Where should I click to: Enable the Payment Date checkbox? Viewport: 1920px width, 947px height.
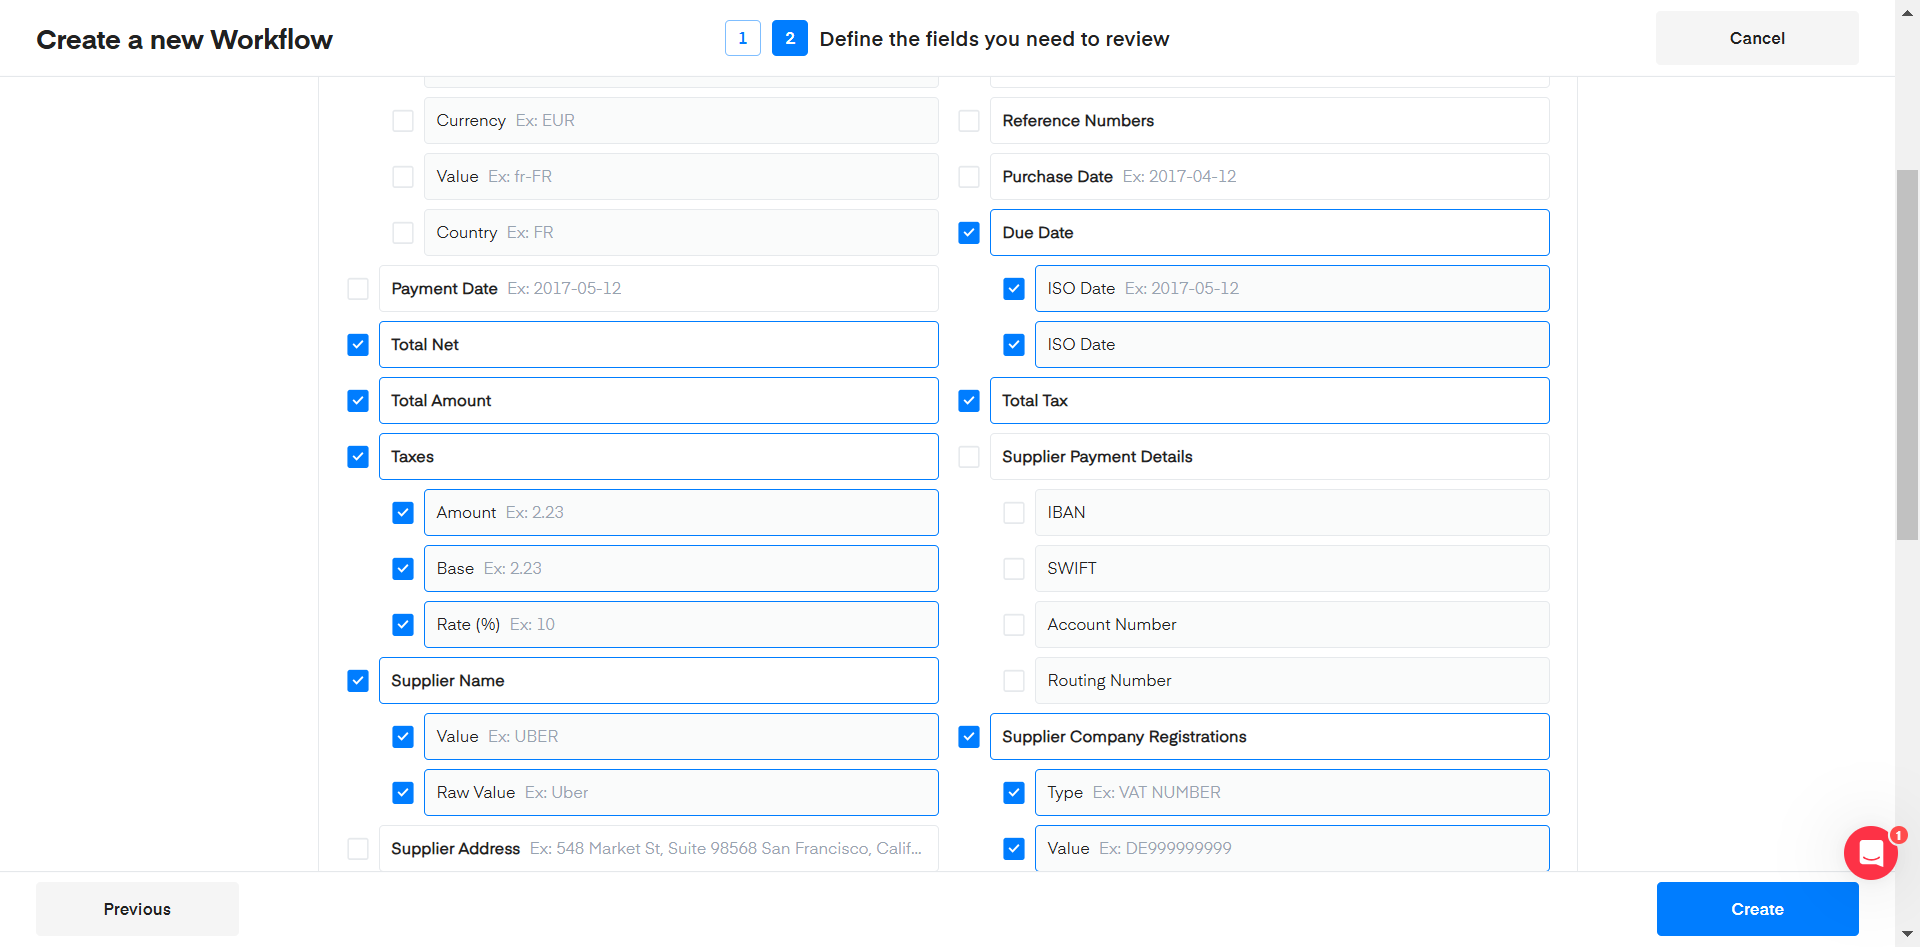358,289
